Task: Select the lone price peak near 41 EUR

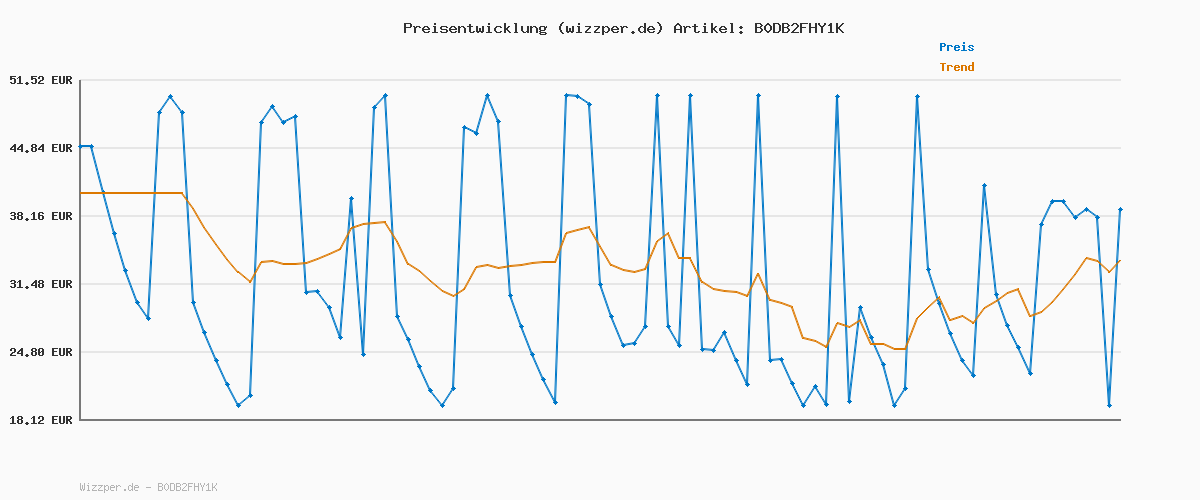Action: tap(984, 186)
